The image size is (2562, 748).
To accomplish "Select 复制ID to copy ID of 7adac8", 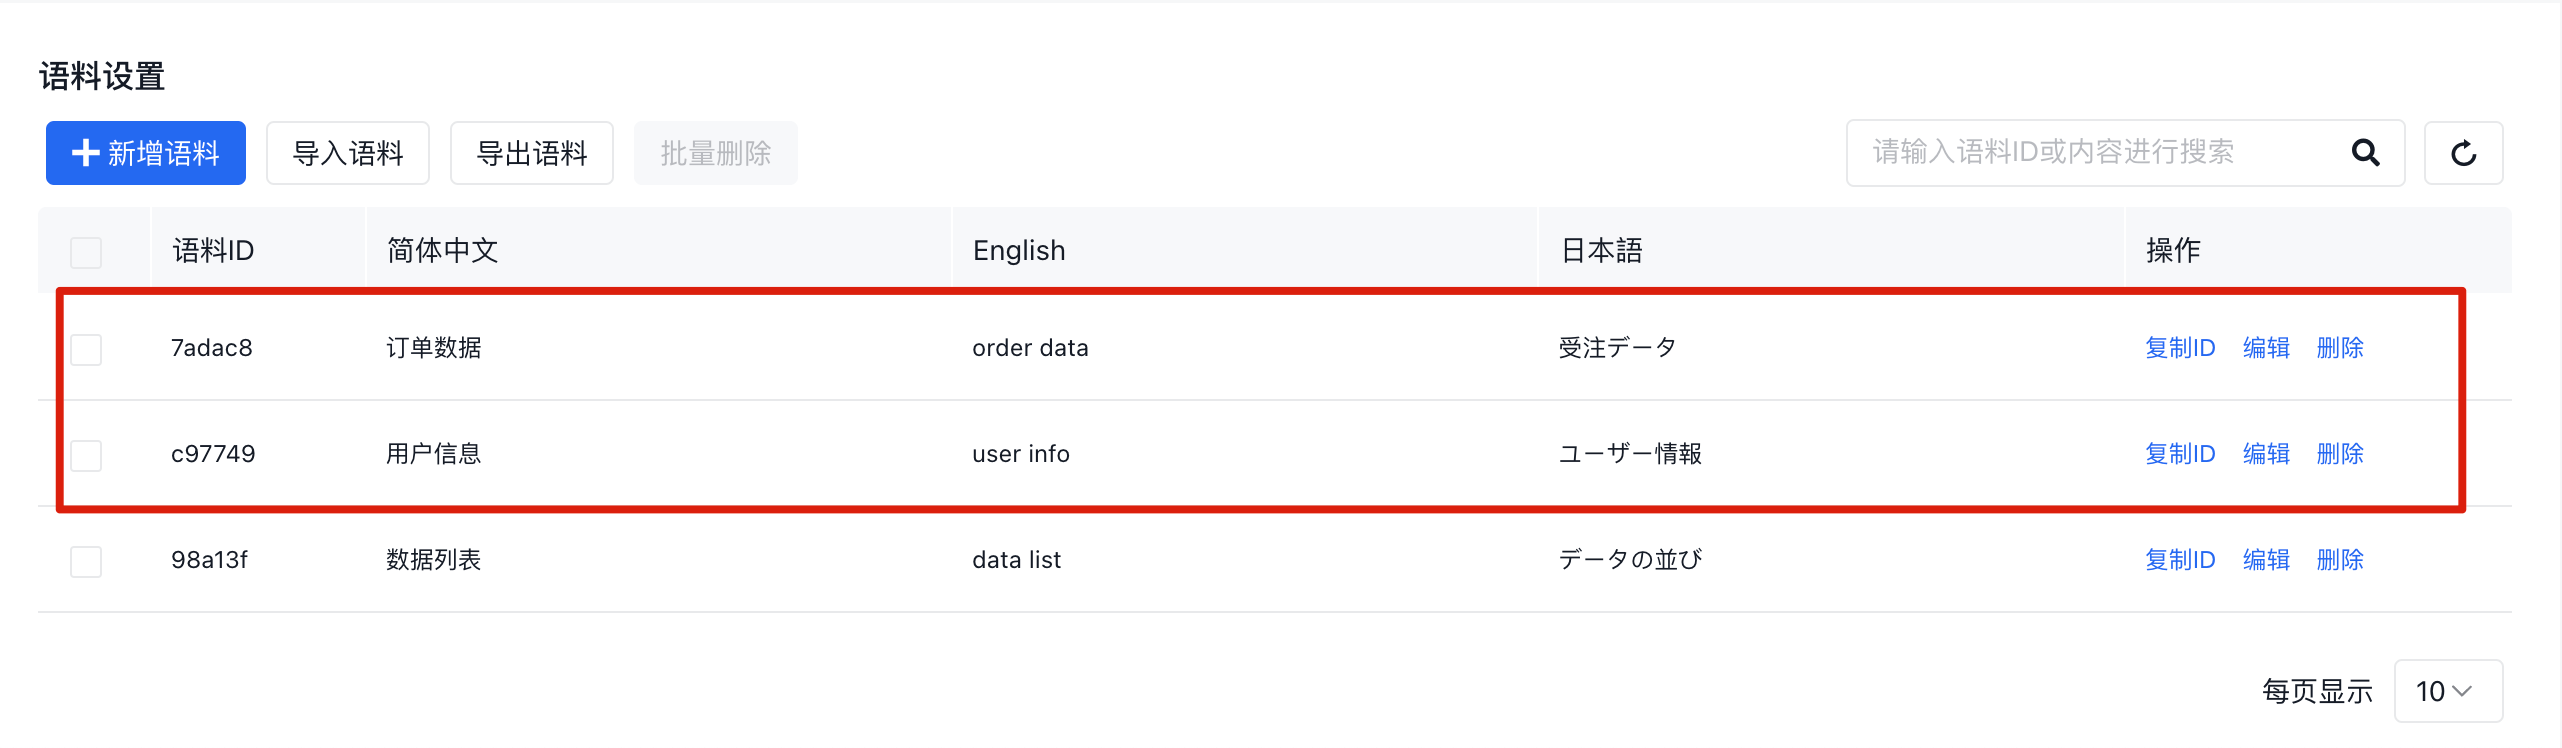I will pyautogui.click(x=2179, y=348).
